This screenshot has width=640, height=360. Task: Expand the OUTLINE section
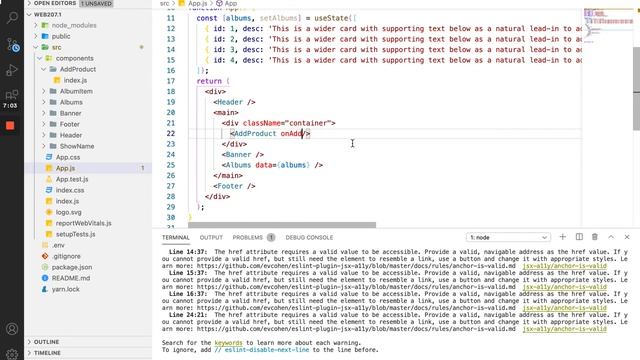pos(46,342)
